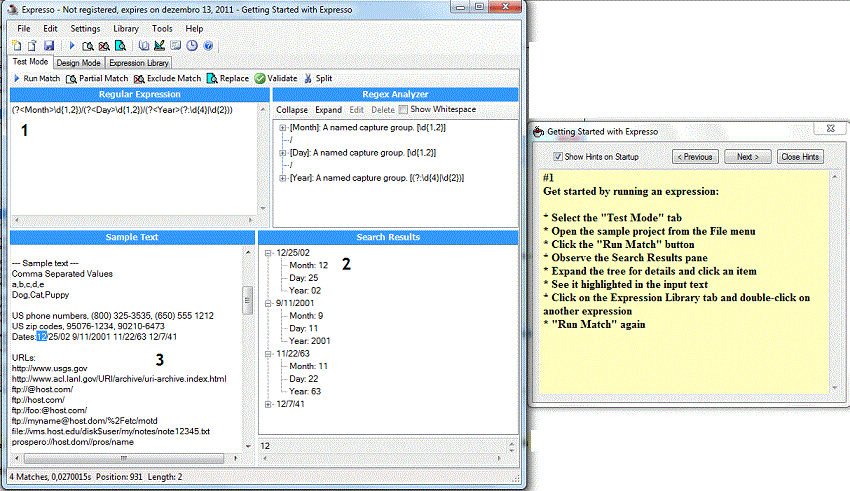Uncheck Show Hints on Startup
850x491 pixels.
point(558,157)
